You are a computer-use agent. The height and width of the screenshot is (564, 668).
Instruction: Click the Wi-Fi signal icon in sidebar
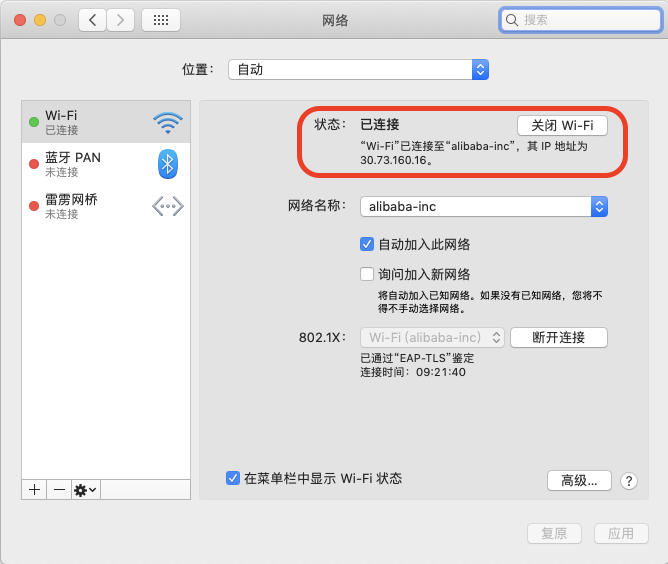pos(168,123)
